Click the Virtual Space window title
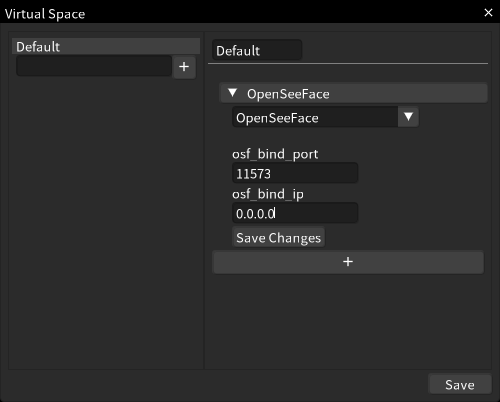Screen dimensions: 500x402 (45, 14)
